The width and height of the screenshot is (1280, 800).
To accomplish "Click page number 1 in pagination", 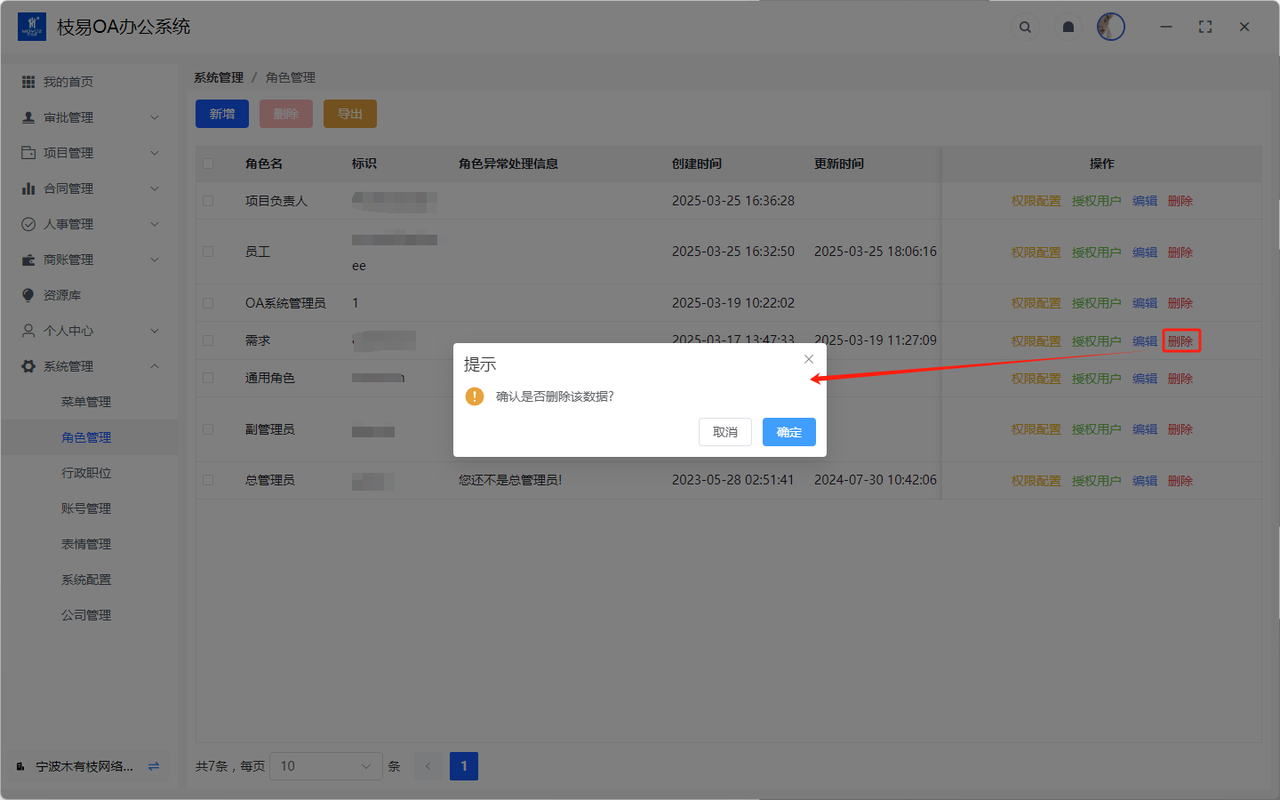I will (464, 766).
